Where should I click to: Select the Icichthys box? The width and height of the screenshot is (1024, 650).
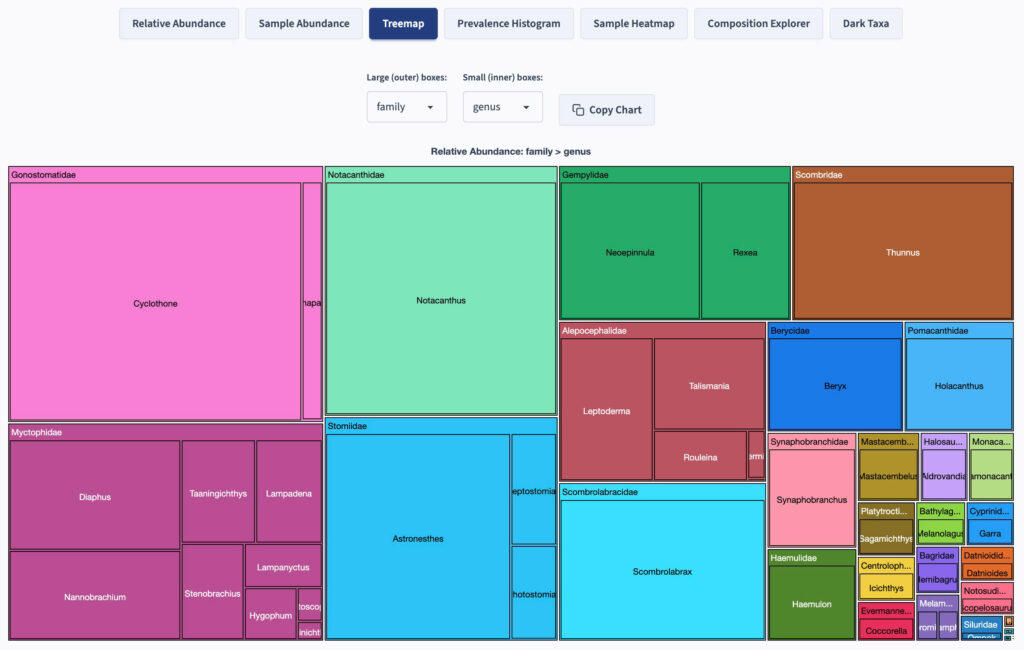click(886, 587)
